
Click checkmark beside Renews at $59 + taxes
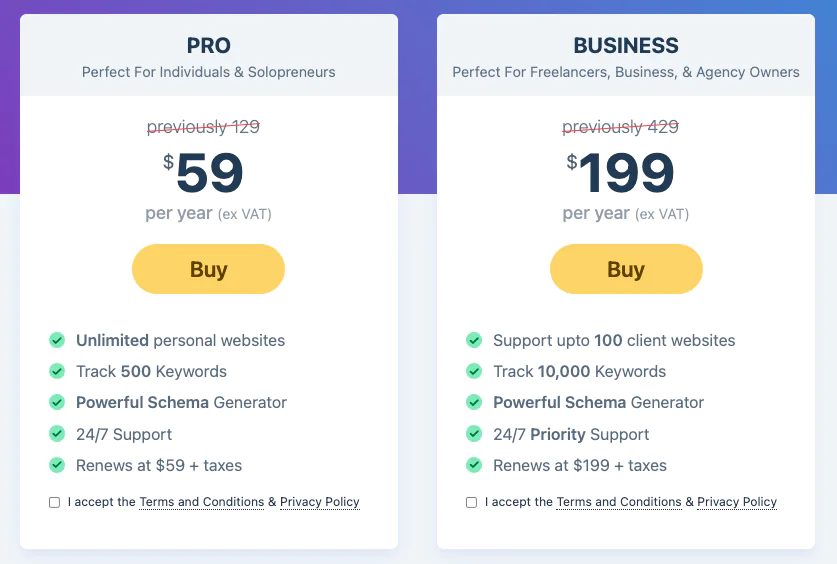[x=57, y=465]
